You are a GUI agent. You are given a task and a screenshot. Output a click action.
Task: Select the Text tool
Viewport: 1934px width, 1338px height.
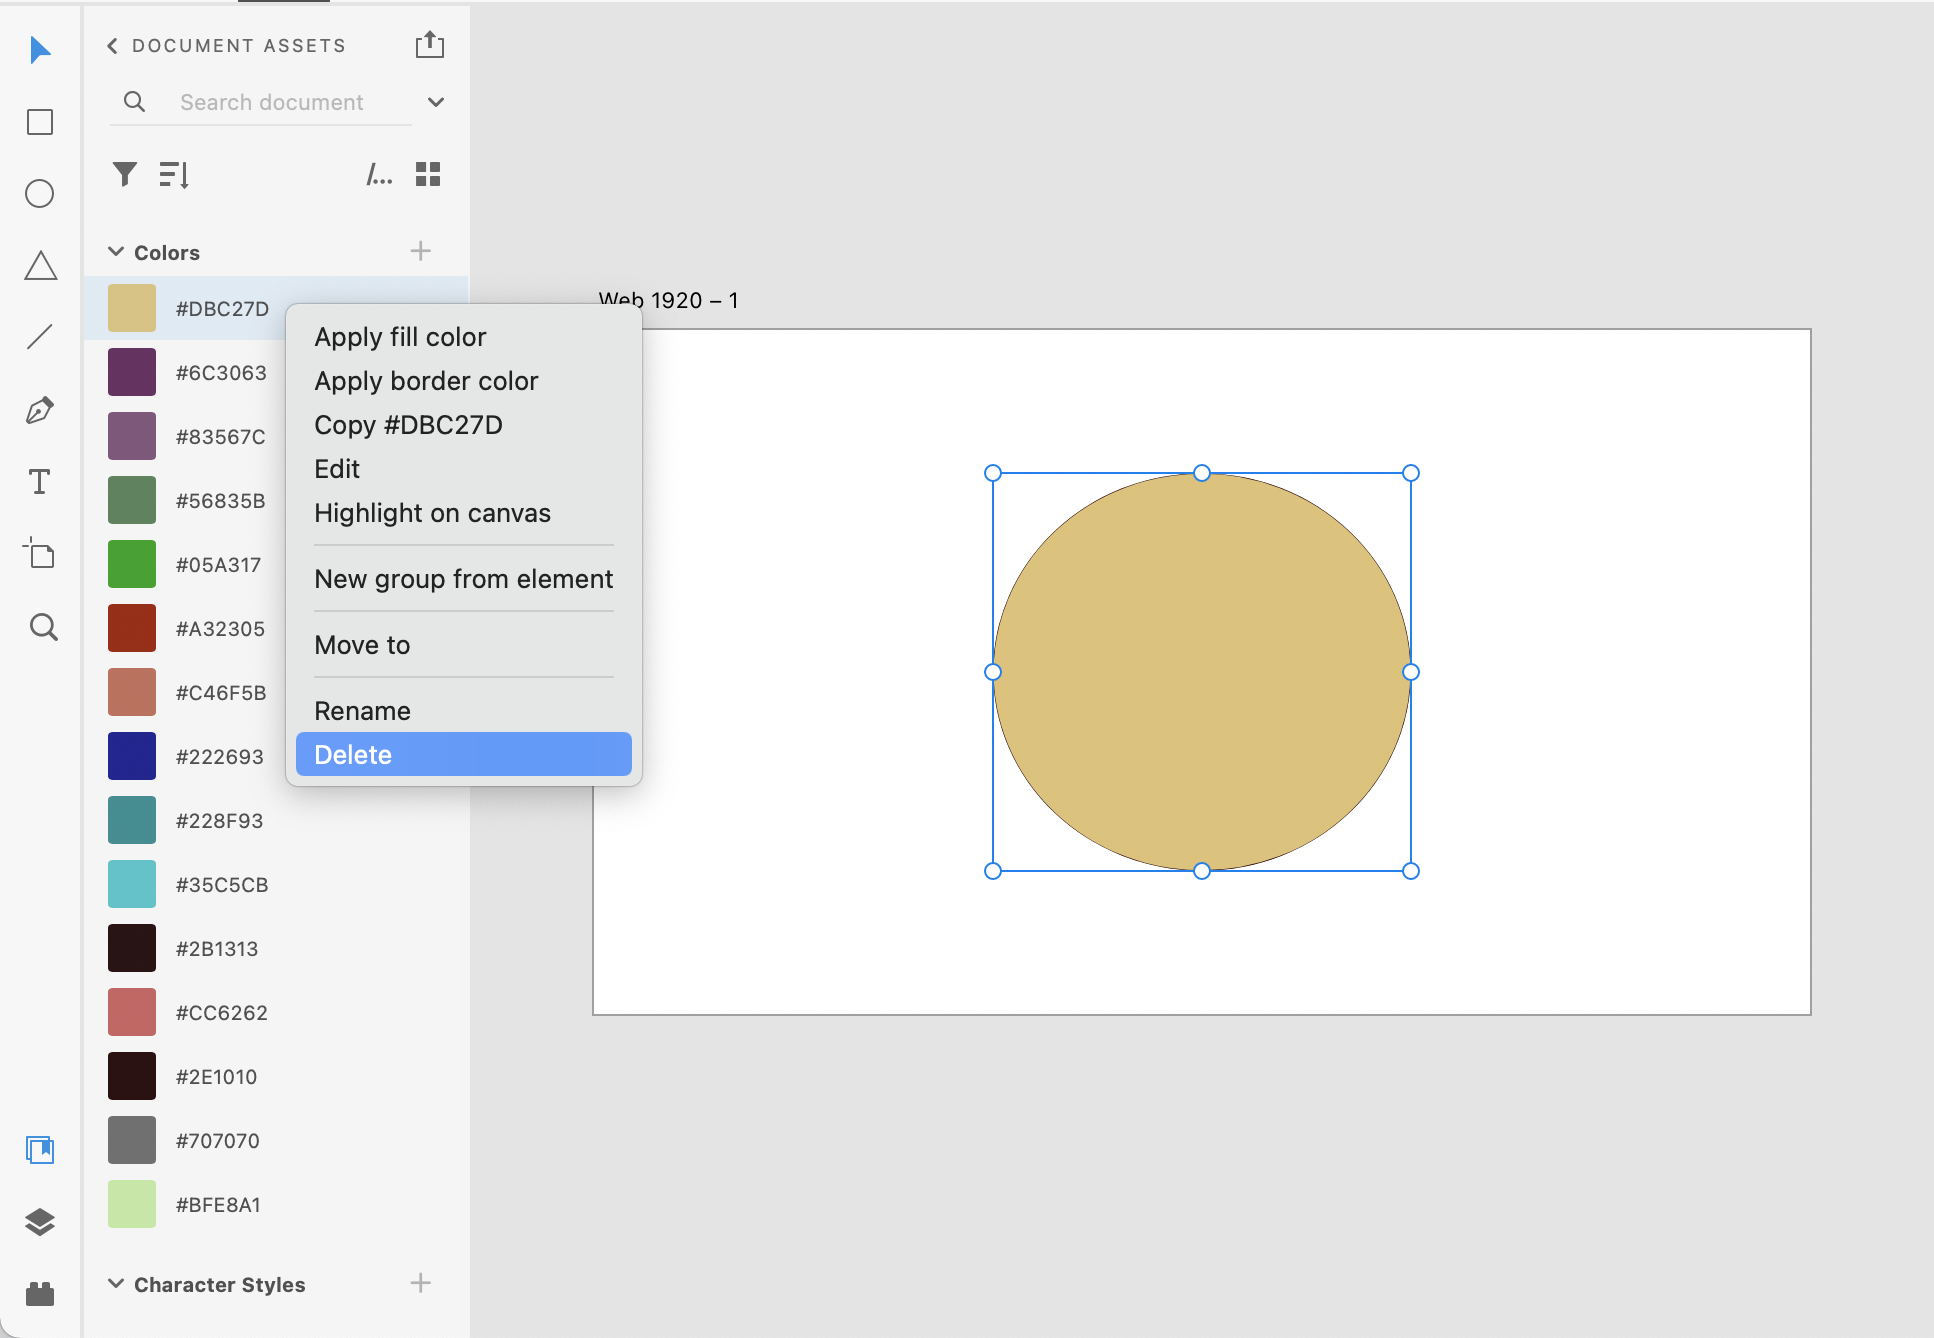(40, 482)
